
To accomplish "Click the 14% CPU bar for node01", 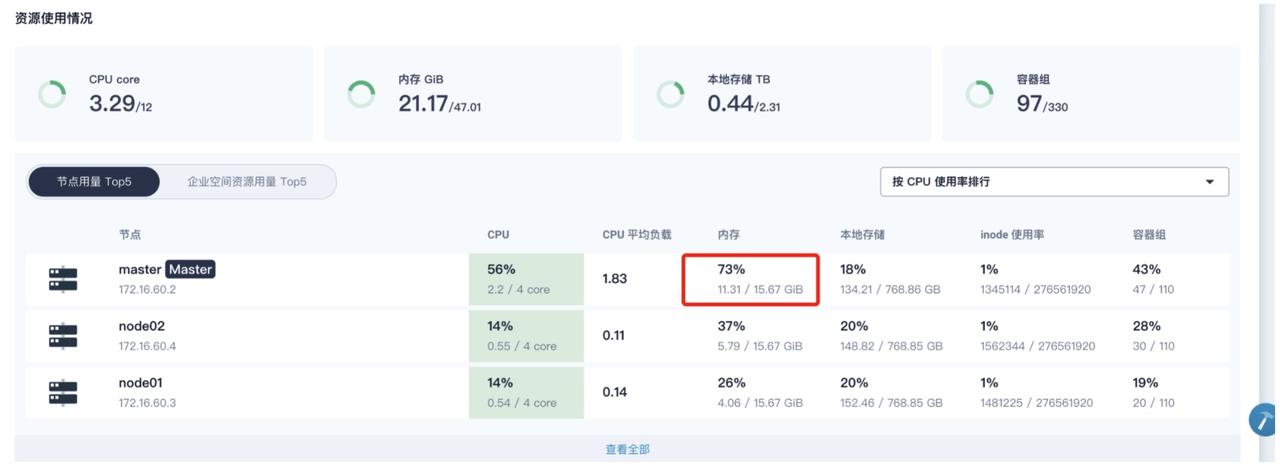I will (x=526, y=392).
